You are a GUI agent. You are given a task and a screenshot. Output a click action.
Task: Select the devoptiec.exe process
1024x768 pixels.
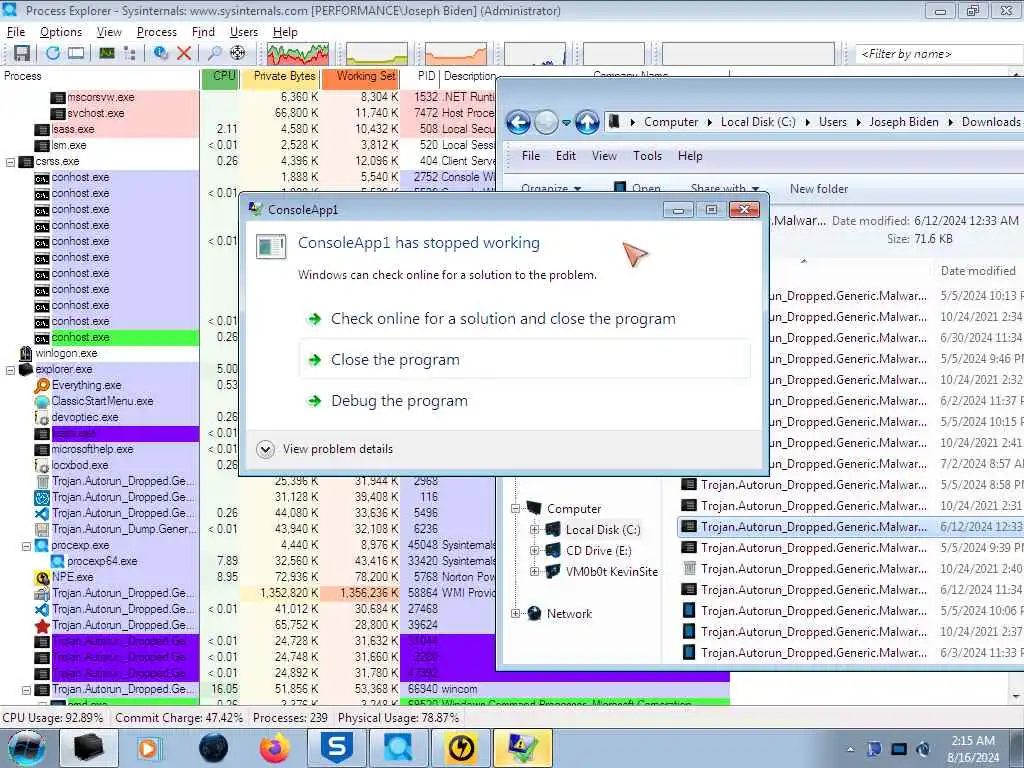[x=85, y=417]
